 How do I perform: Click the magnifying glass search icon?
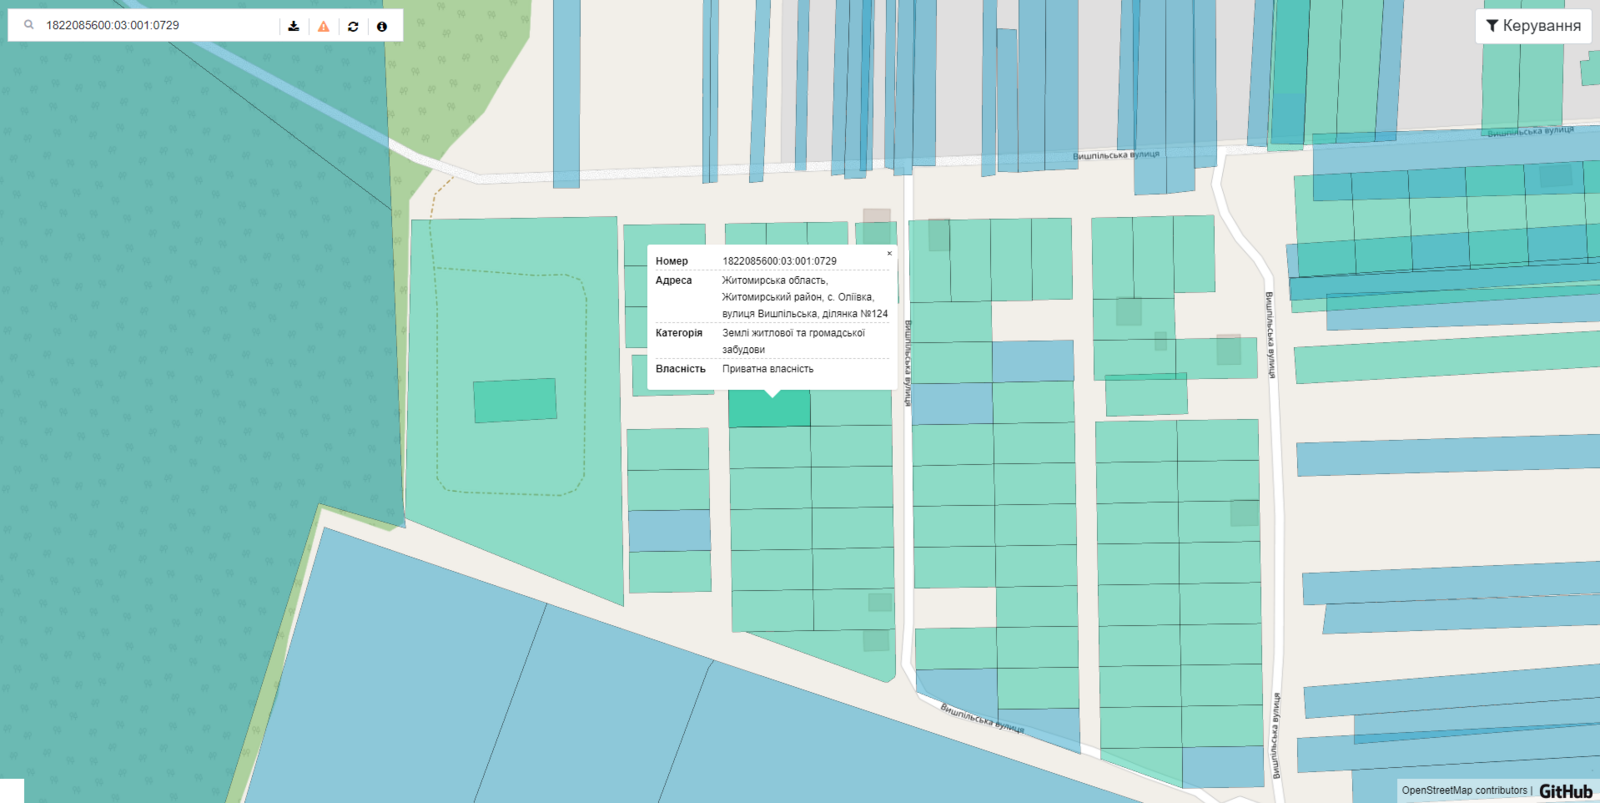click(x=29, y=25)
